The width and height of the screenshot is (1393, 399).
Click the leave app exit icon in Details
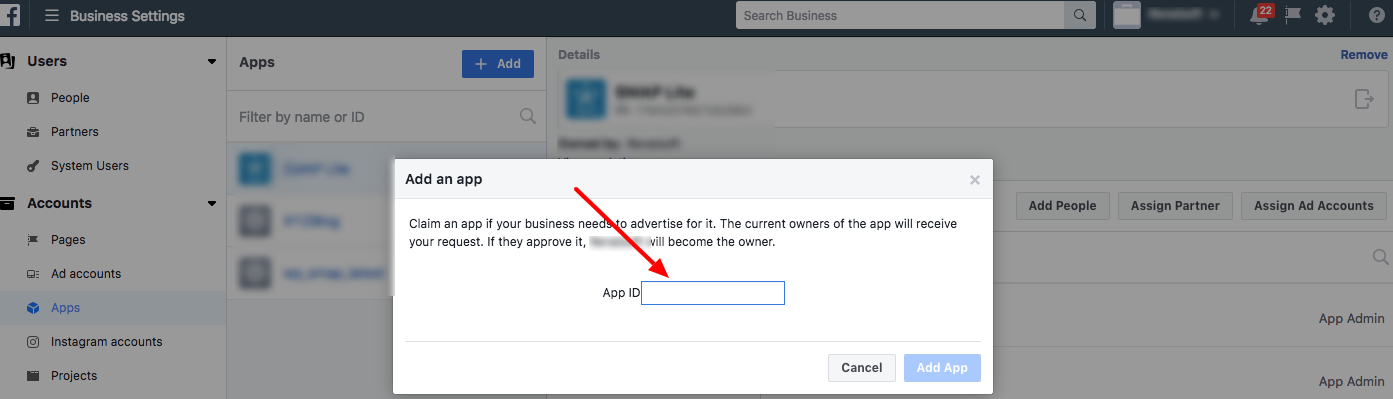pyautogui.click(x=1363, y=99)
